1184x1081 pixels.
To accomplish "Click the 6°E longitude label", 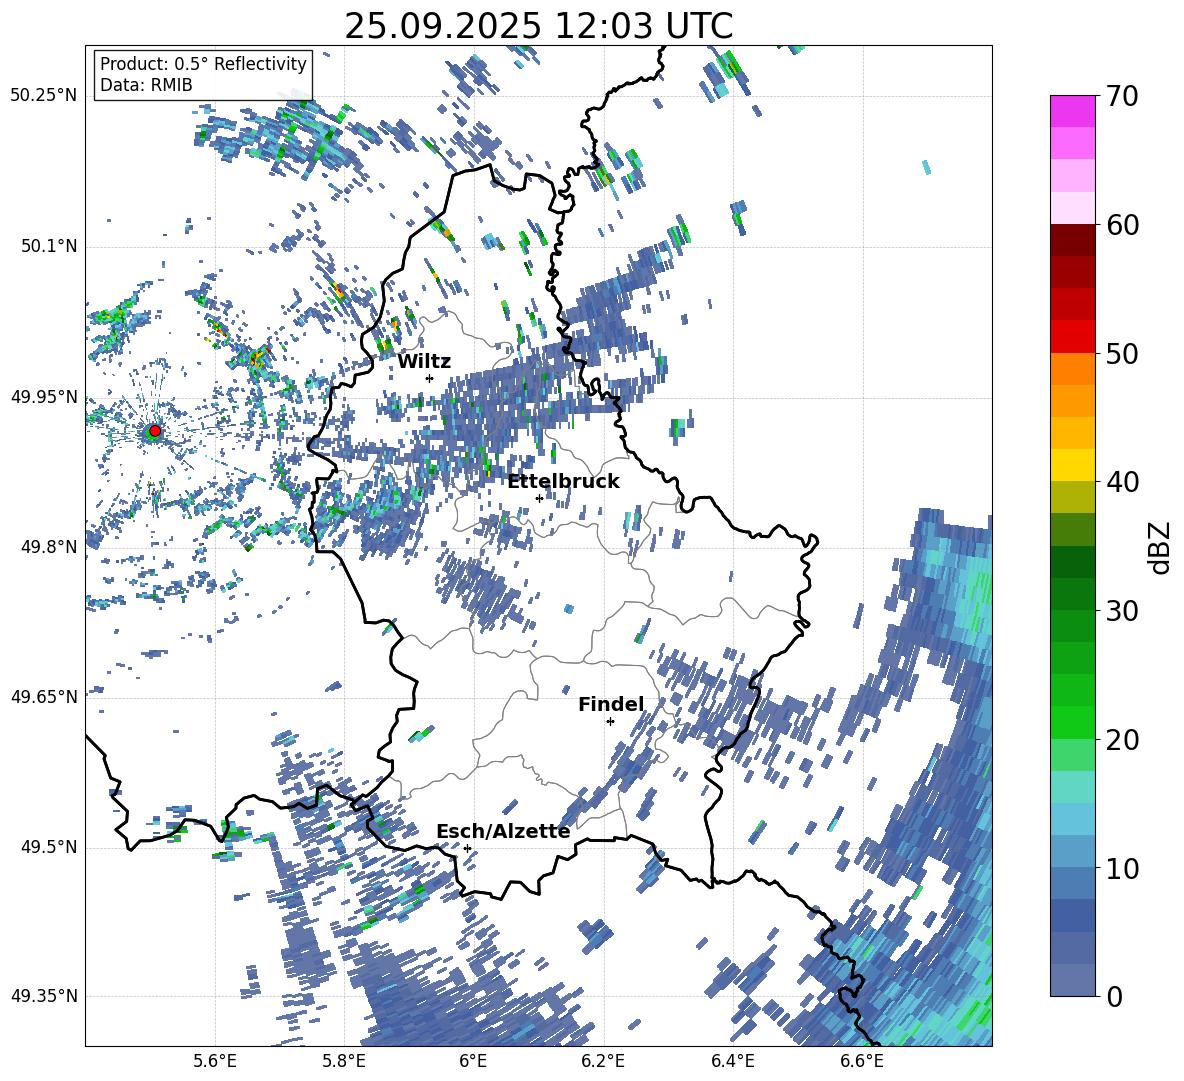I will (473, 1061).
